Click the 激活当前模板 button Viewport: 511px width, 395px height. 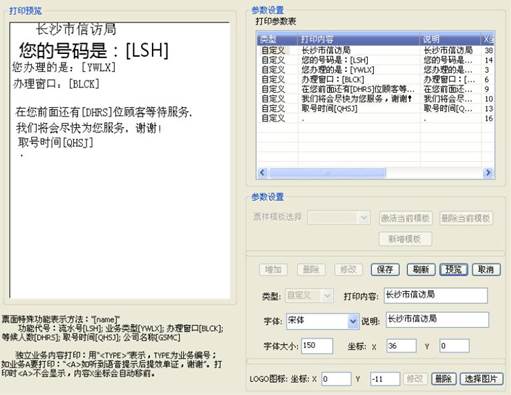406,218
